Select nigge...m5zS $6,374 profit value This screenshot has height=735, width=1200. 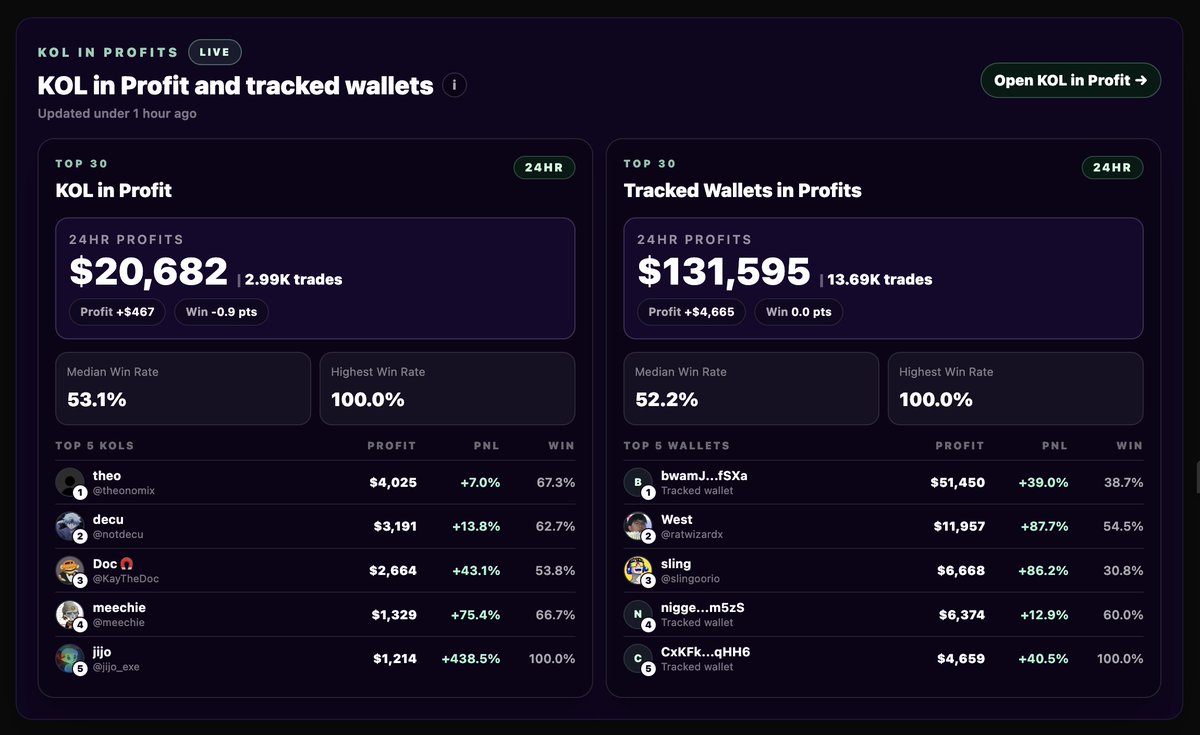coord(962,615)
